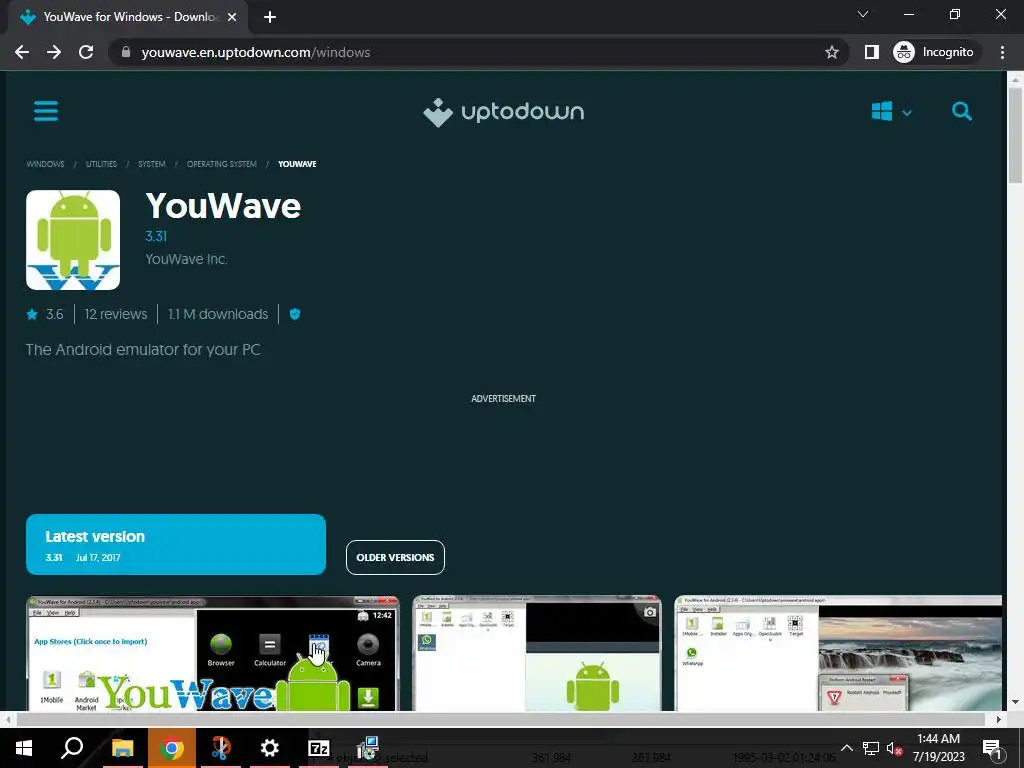Viewport: 1024px width, 768px height.
Task: Click the Chrome taskbar icon
Action: (x=172, y=748)
